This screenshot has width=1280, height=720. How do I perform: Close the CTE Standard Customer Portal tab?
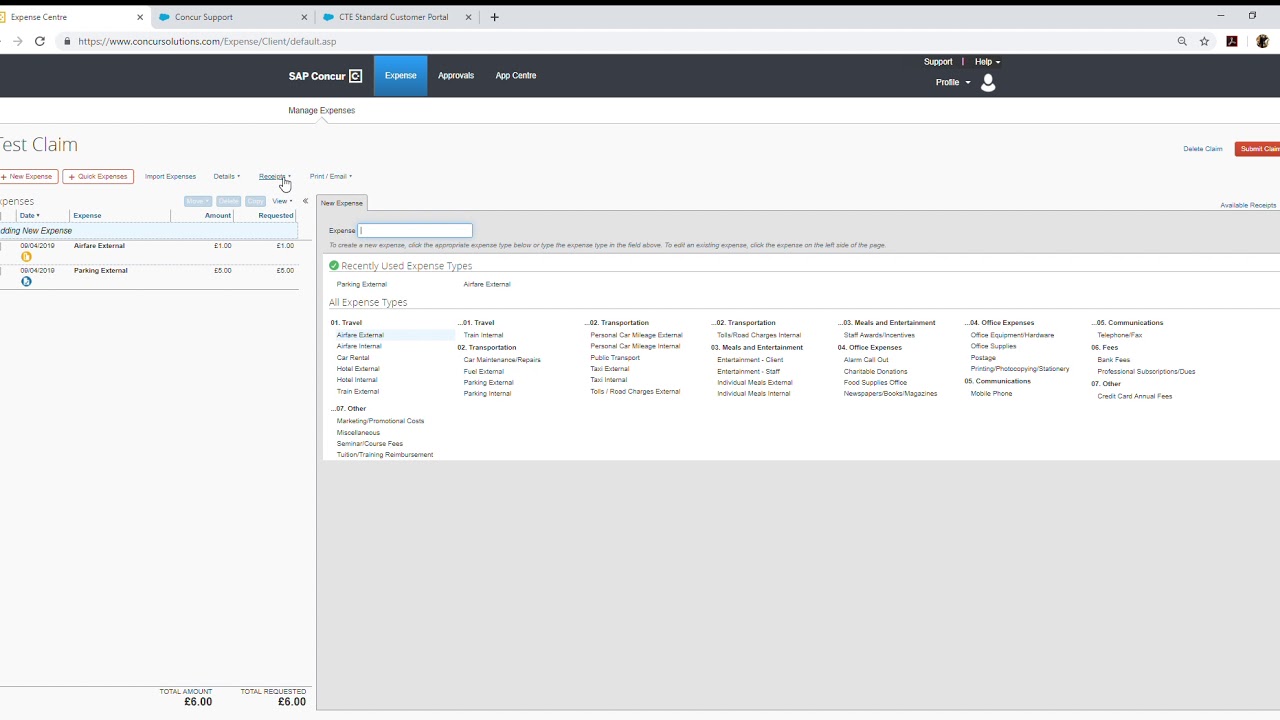469,17
